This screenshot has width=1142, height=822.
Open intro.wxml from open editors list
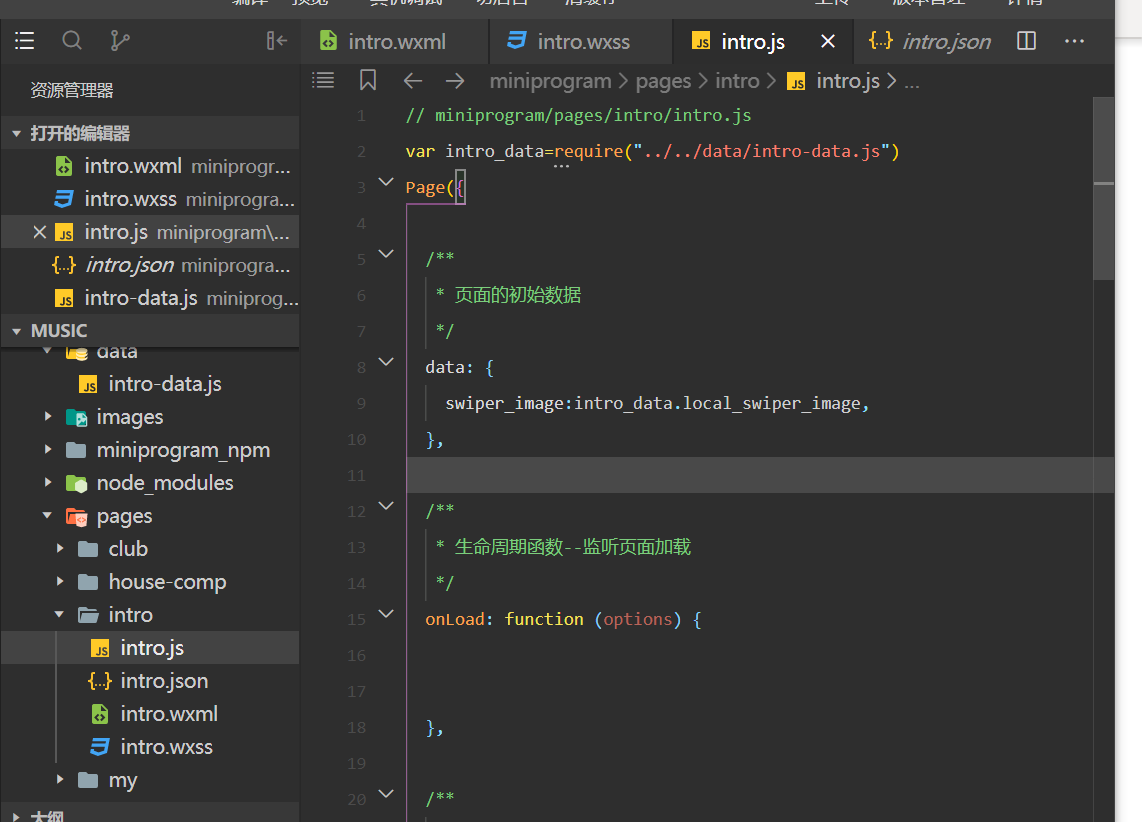(x=150, y=166)
